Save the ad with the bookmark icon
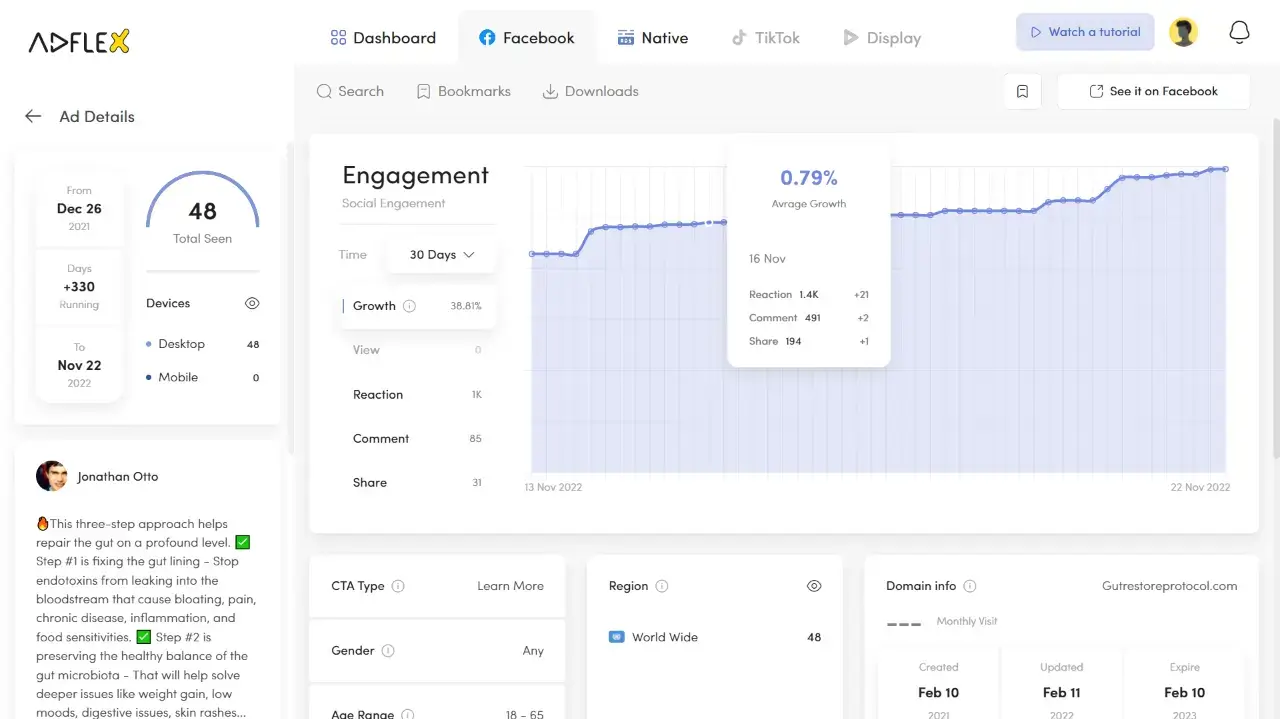1280x719 pixels. tap(1022, 90)
